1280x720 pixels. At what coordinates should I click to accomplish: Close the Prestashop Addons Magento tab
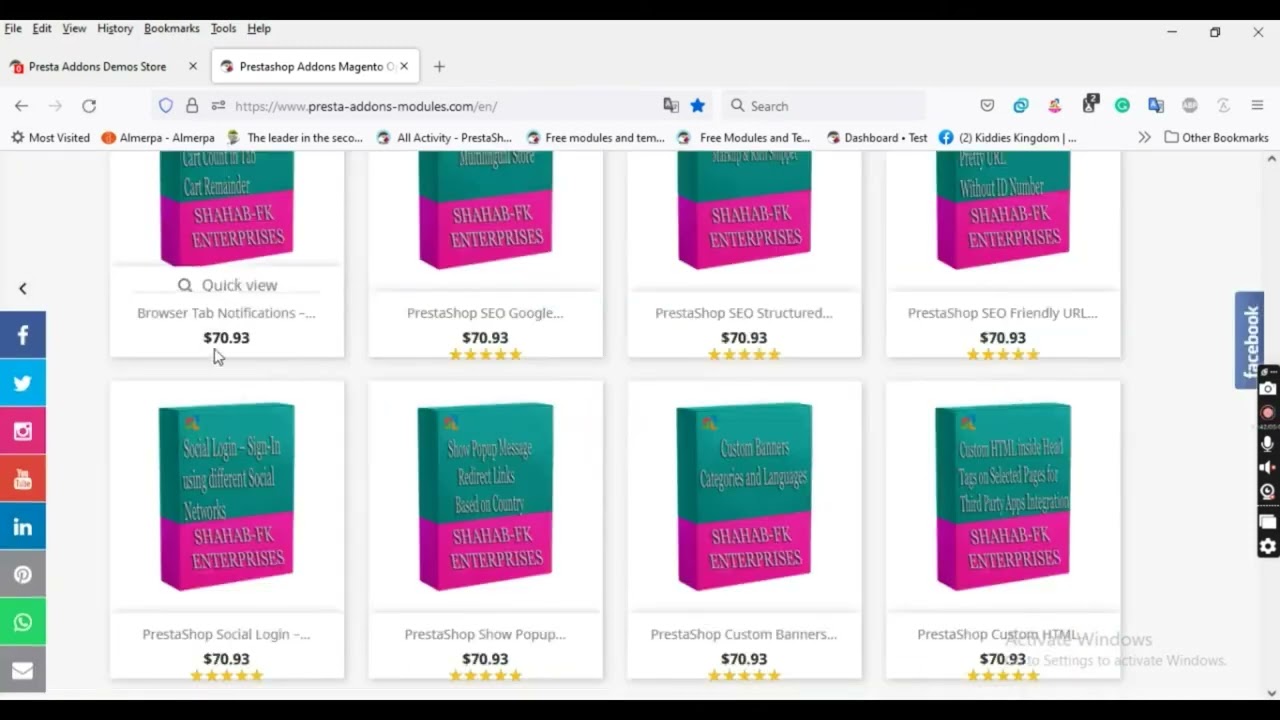[x=404, y=66]
